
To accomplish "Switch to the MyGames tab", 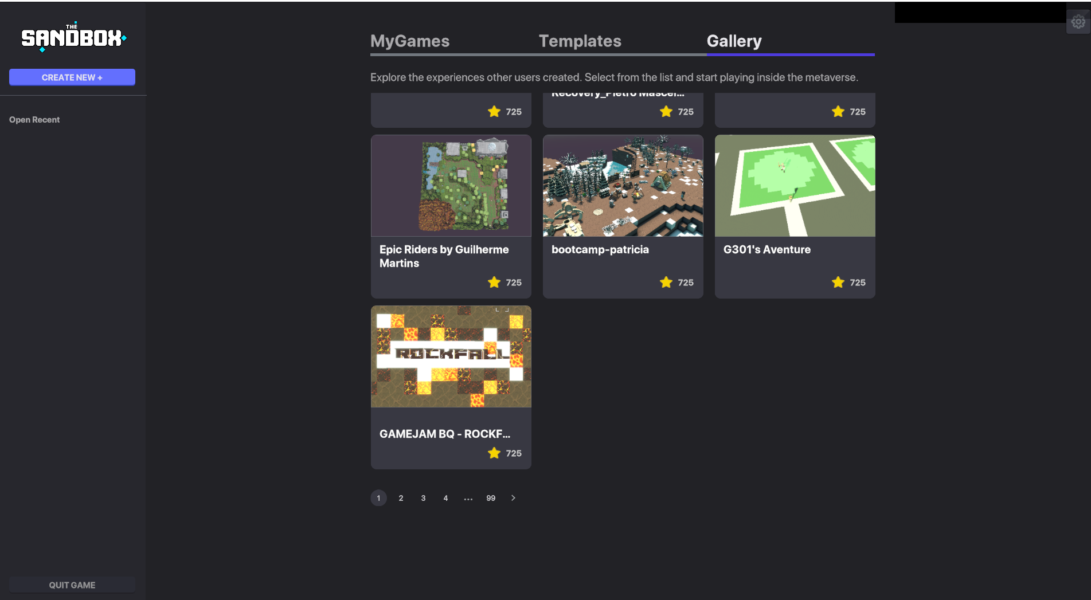I will click(x=410, y=41).
